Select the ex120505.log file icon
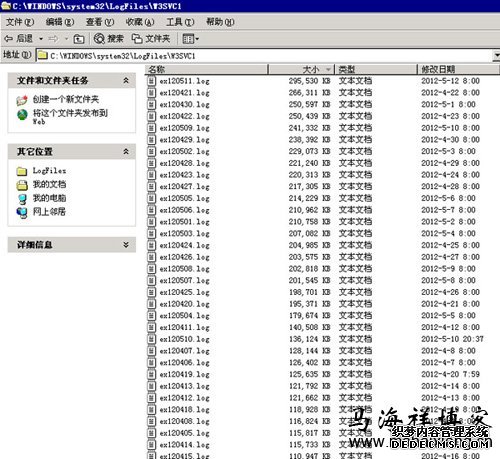The width and height of the screenshot is (500, 459). coord(151,198)
